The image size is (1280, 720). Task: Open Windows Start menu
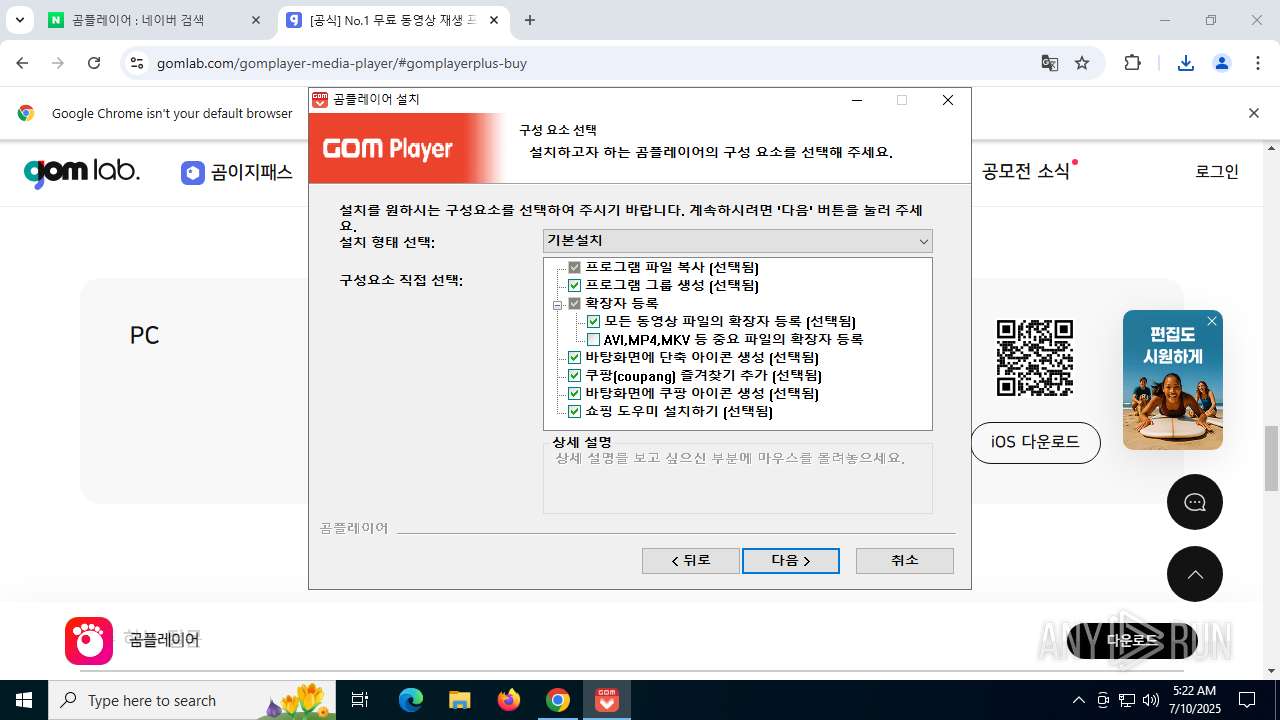pos(24,700)
